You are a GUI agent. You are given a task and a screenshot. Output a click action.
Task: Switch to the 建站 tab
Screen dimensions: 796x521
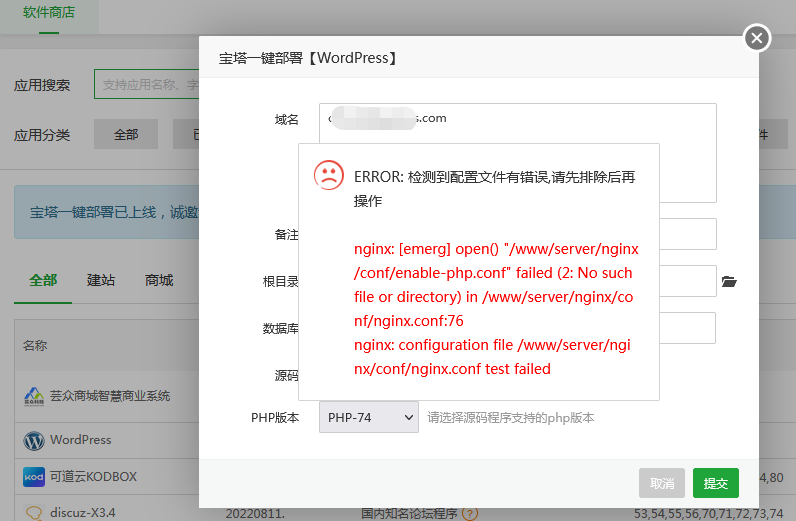(x=101, y=281)
